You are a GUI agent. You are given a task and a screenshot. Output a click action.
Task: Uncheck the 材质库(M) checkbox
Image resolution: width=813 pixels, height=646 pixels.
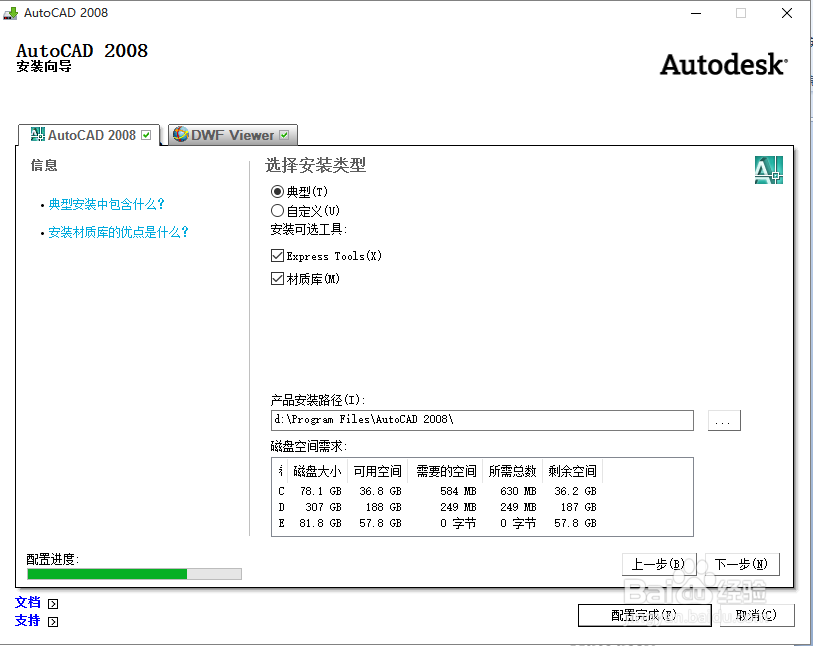click(x=277, y=279)
